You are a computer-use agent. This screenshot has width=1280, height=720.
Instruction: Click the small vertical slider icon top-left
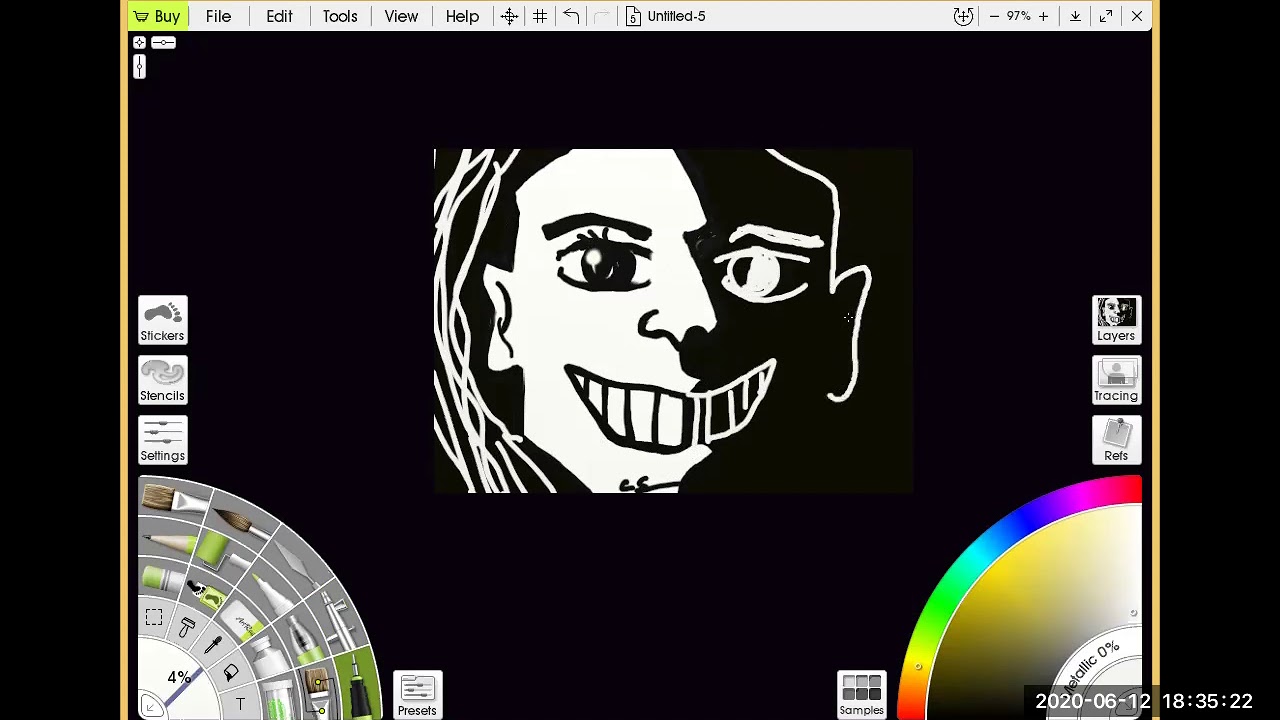coord(139,66)
